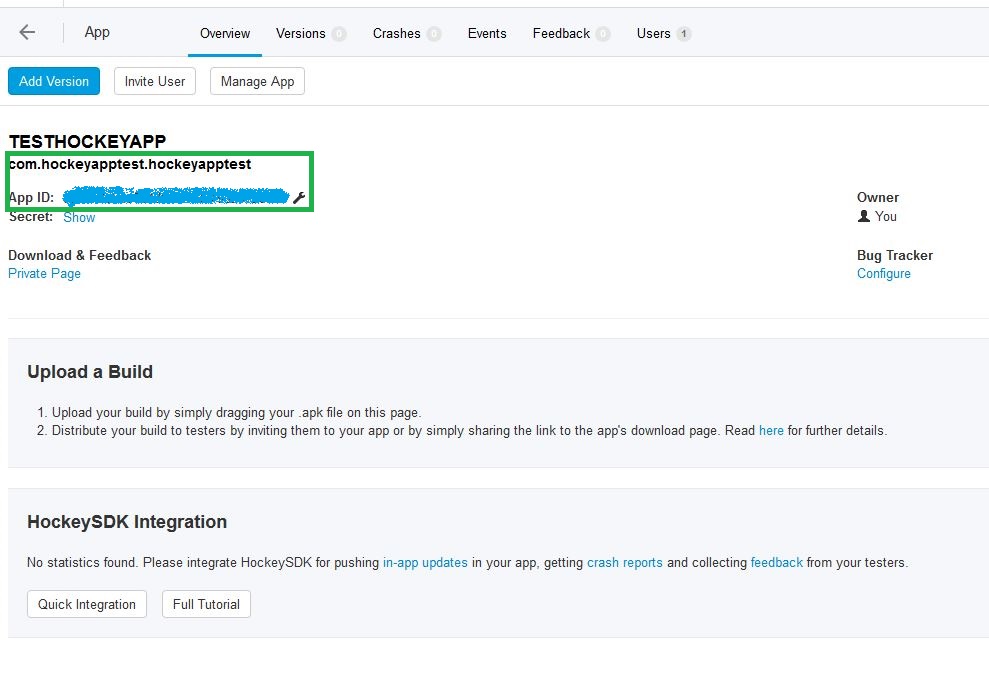989x676 pixels.
Task: Go back using the left arrow icon
Action: 27,32
